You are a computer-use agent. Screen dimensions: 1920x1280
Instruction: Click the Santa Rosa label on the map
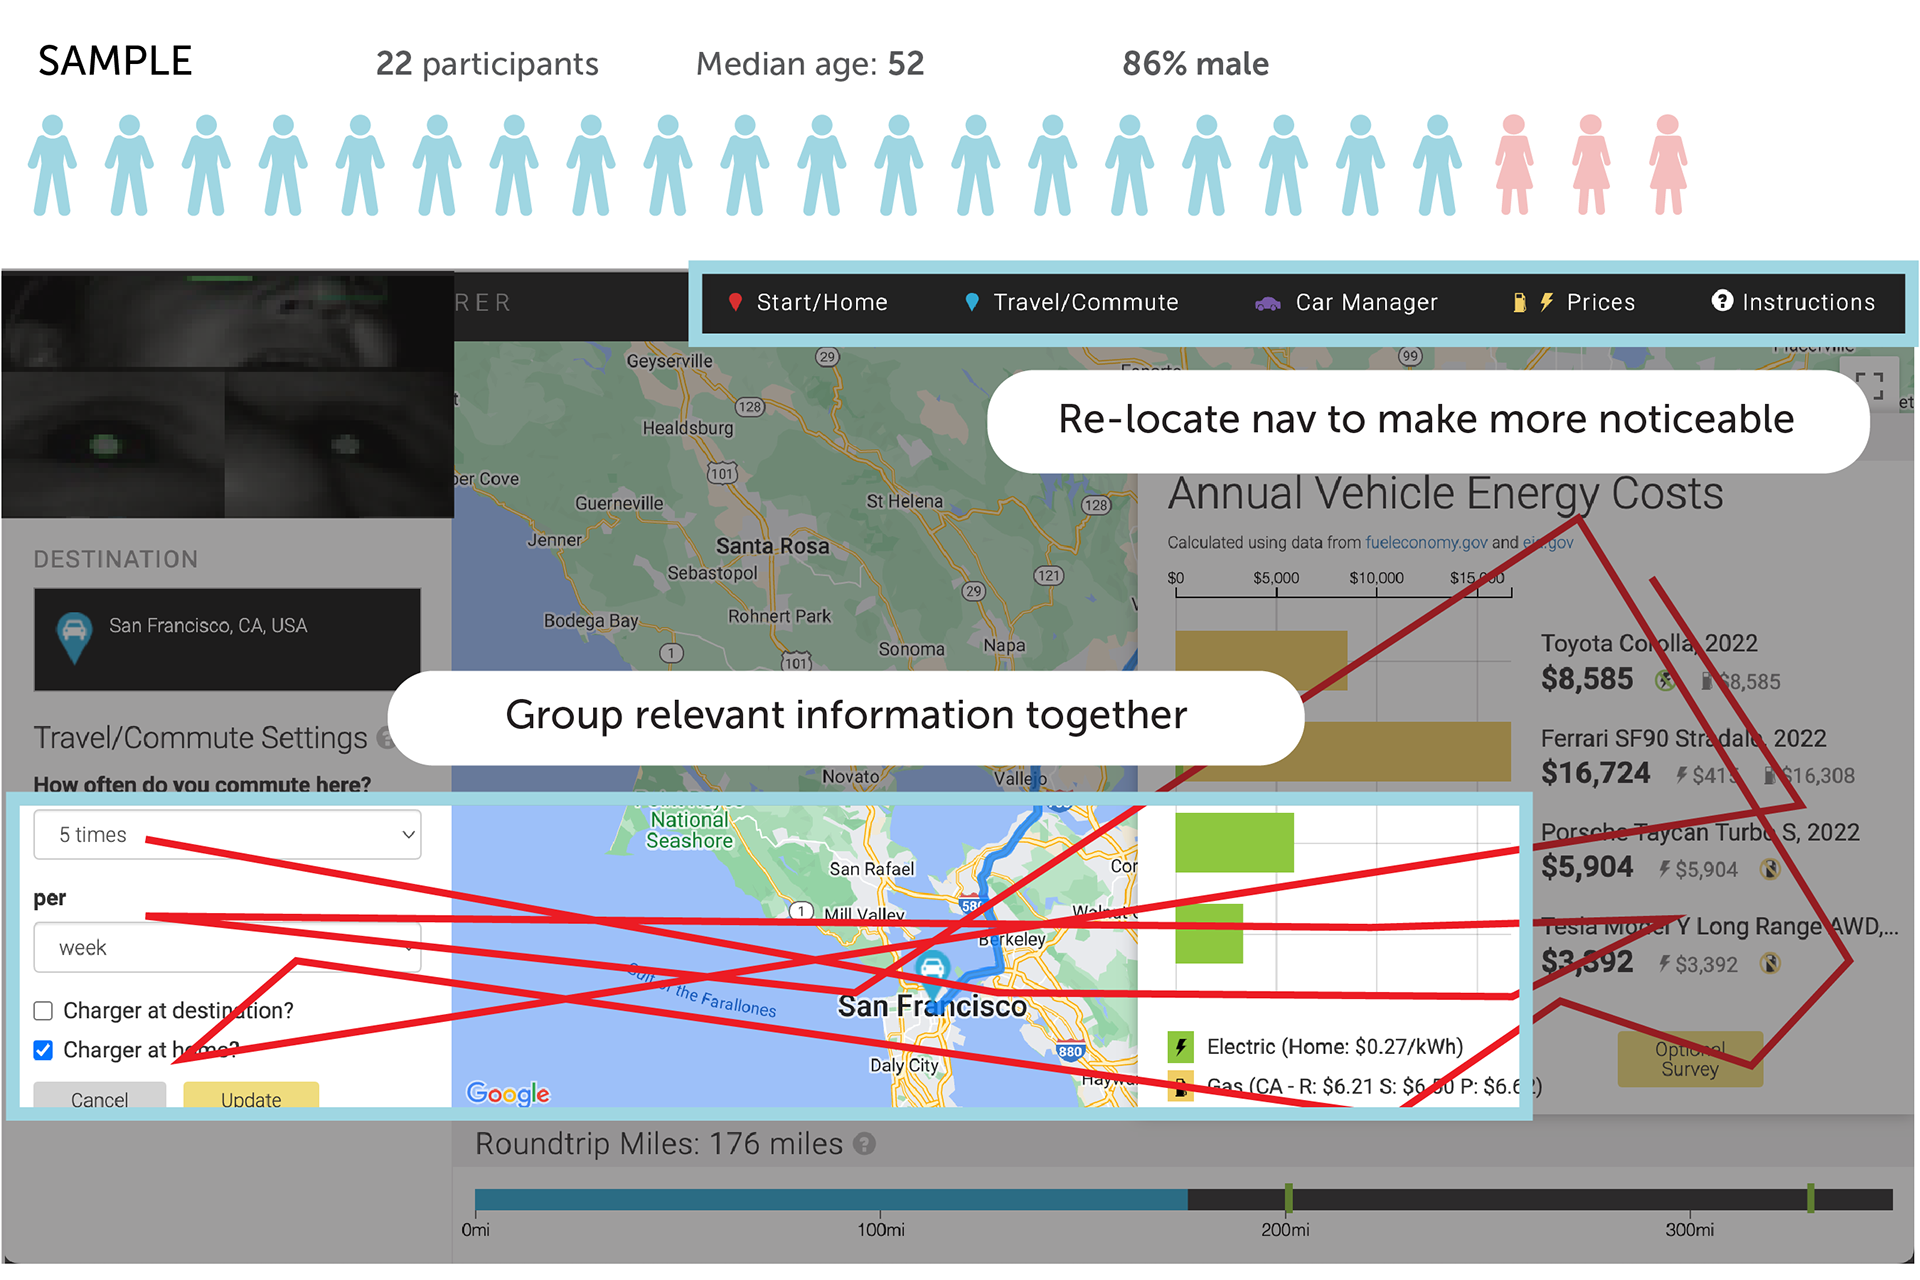click(x=772, y=546)
